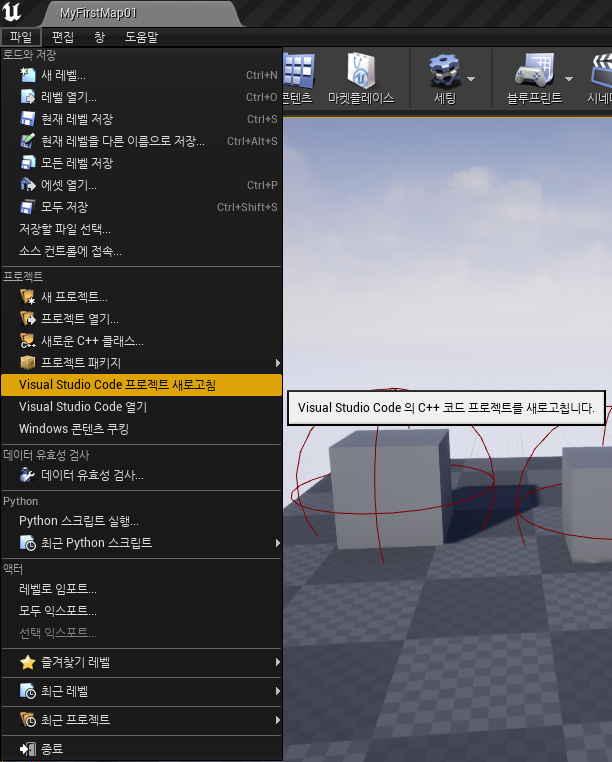Click the 새 레벨 icon
Image resolution: width=612 pixels, height=762 pixels.
(28, 75)
